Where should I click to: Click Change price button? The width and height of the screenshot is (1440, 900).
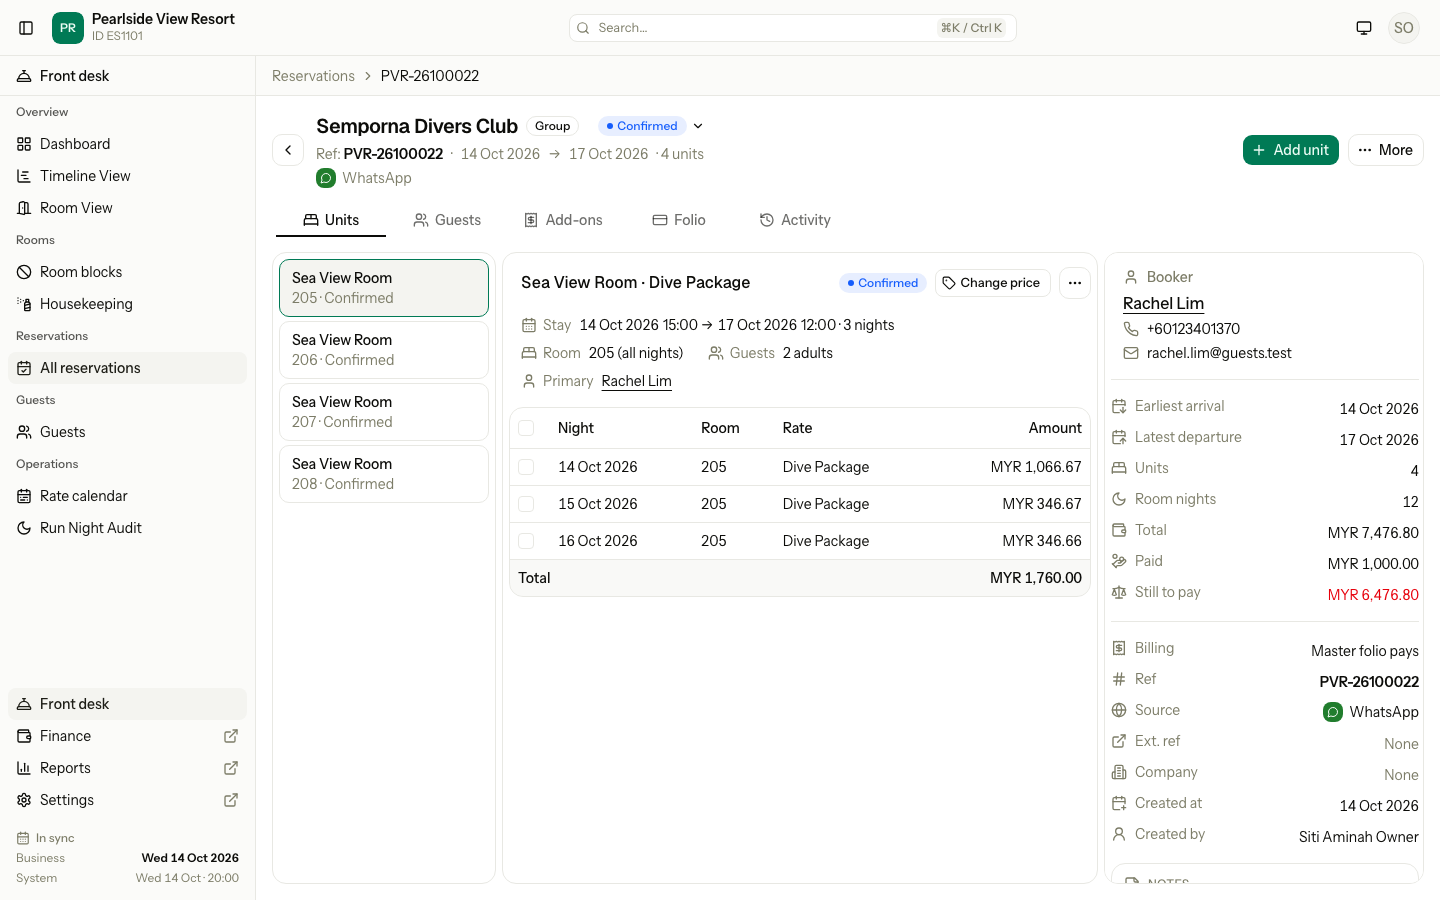point(992,283)
